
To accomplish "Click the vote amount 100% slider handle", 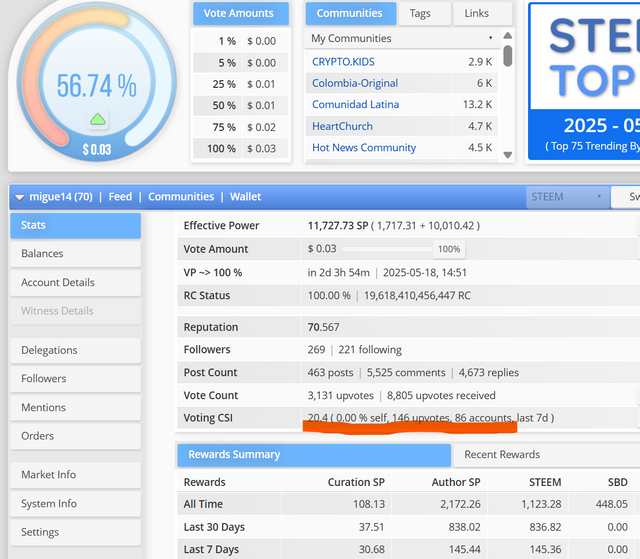I will [449, 249].
